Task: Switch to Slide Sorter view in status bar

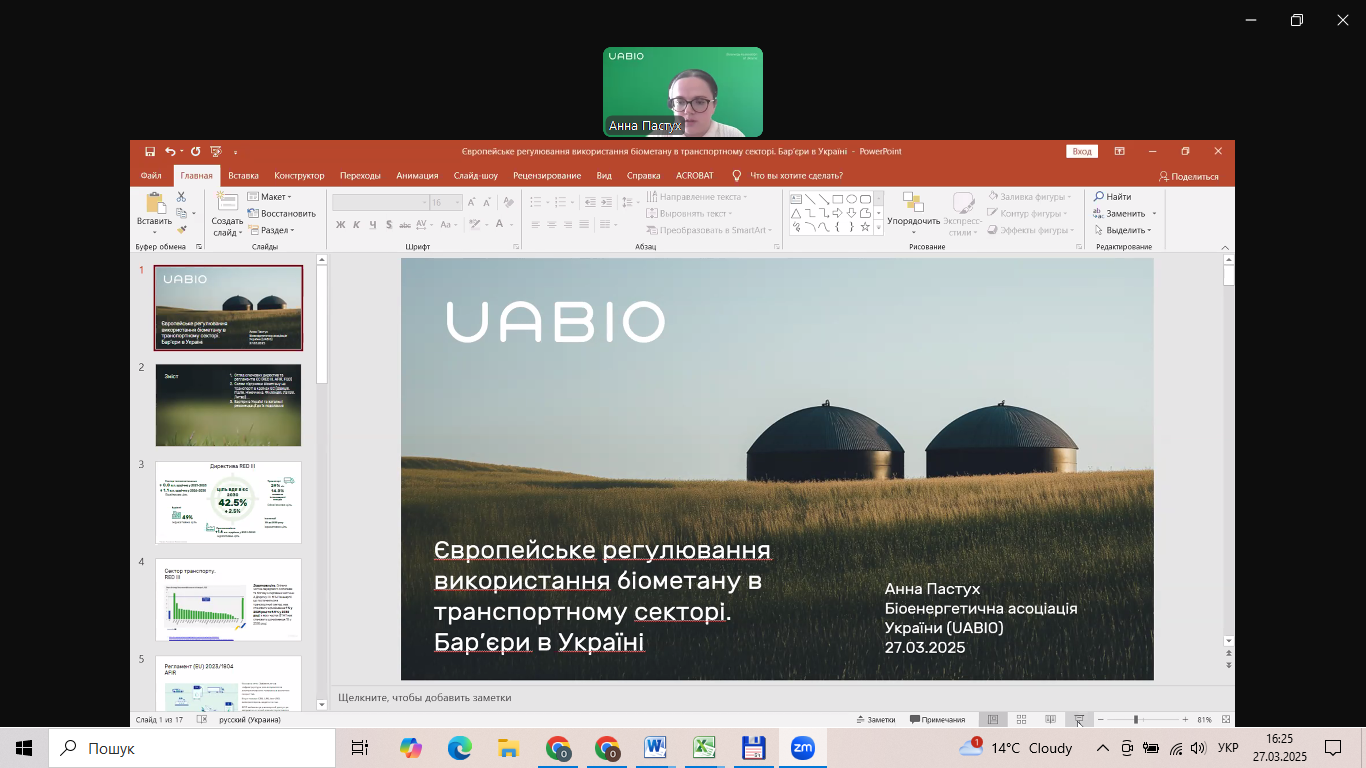Action: coord(1021,719)
